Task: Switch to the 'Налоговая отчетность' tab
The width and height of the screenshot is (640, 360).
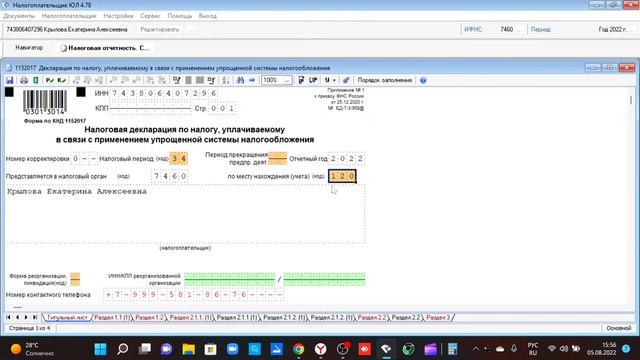Action: pos(105,48)
